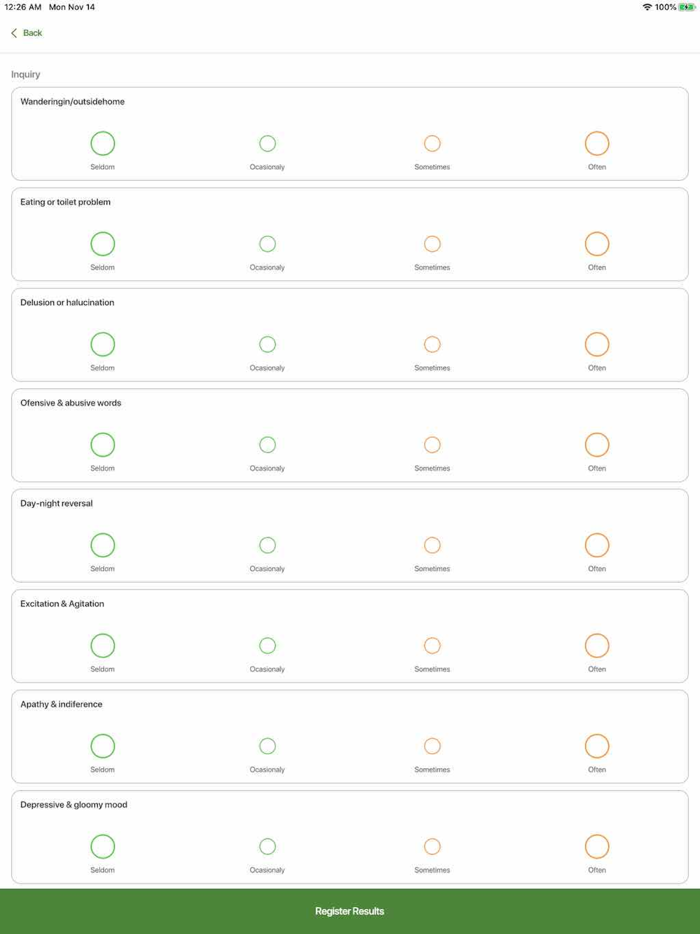The height and width of the screenshot is (934, 700).
Task: Choose Sometimes for Eating or toilet problem
Action: pos(432,244)
